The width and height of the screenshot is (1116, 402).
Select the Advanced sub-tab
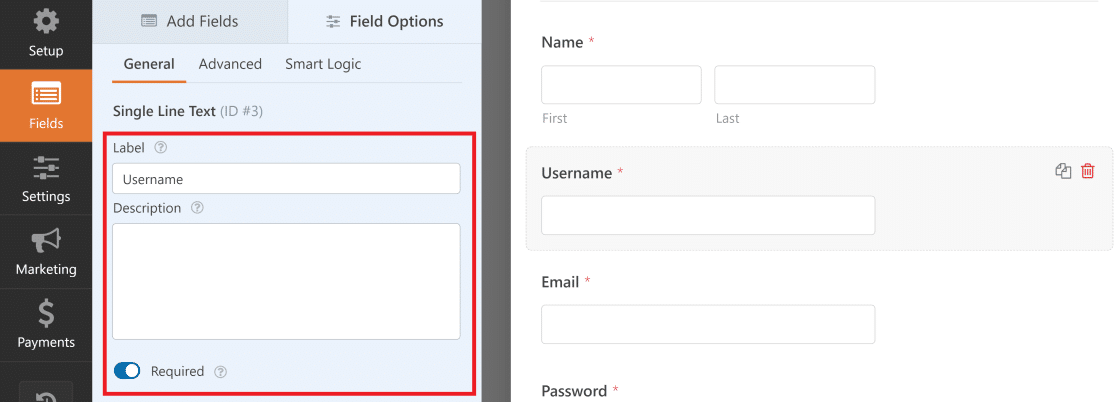230,64
